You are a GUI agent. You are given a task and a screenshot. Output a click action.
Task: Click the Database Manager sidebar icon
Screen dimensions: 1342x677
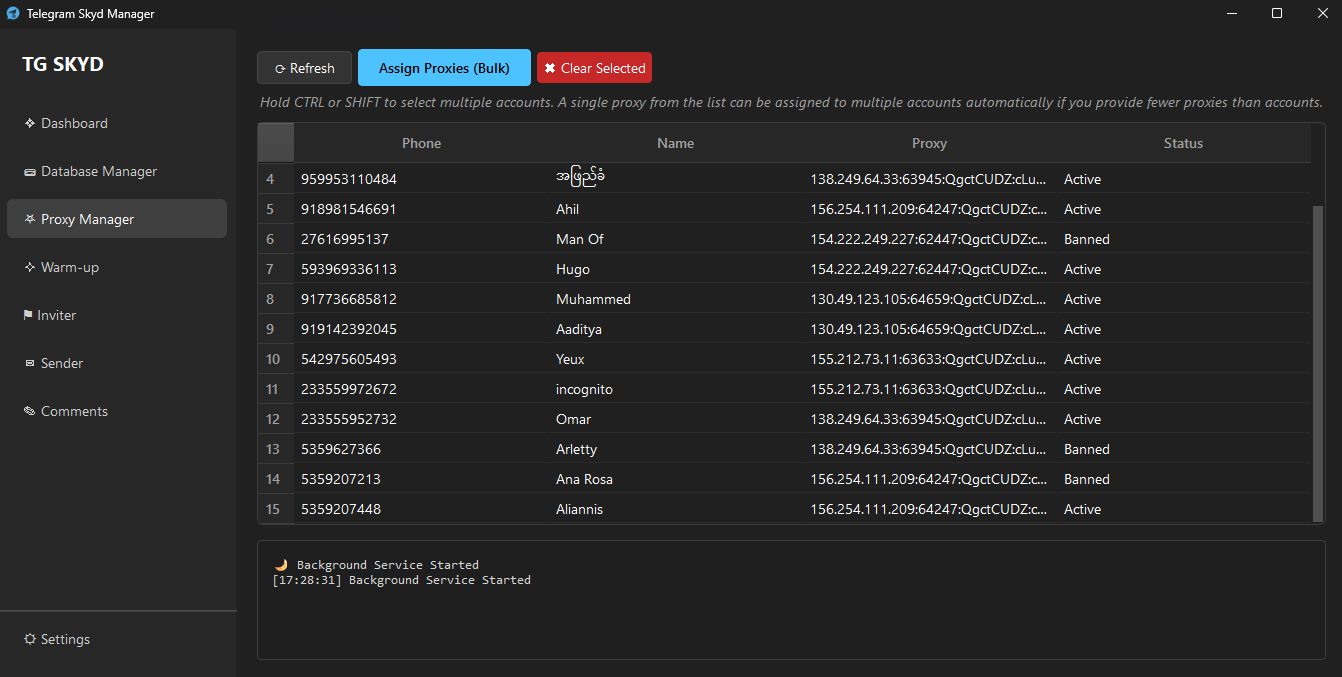pyautogui.click(x=30, y=172)
